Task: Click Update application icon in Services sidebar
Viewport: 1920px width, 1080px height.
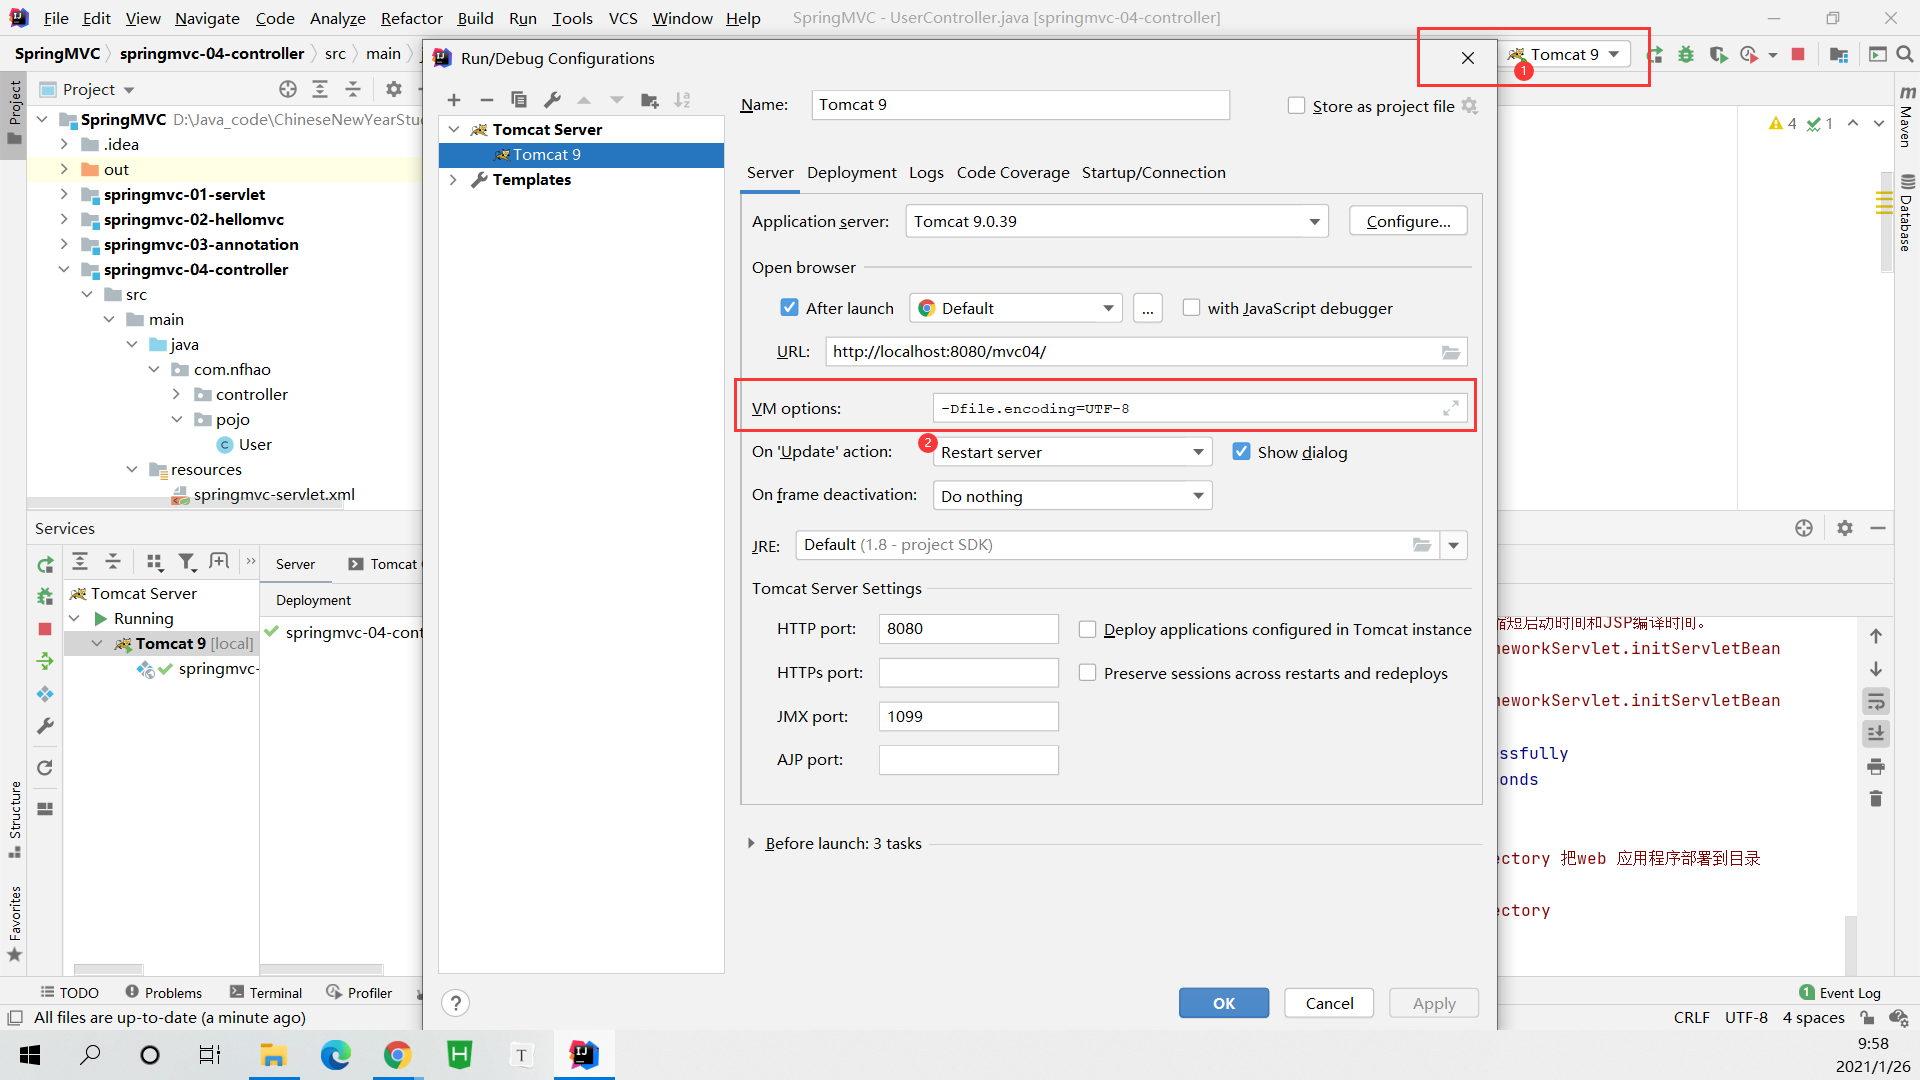Action: point(45,694)
